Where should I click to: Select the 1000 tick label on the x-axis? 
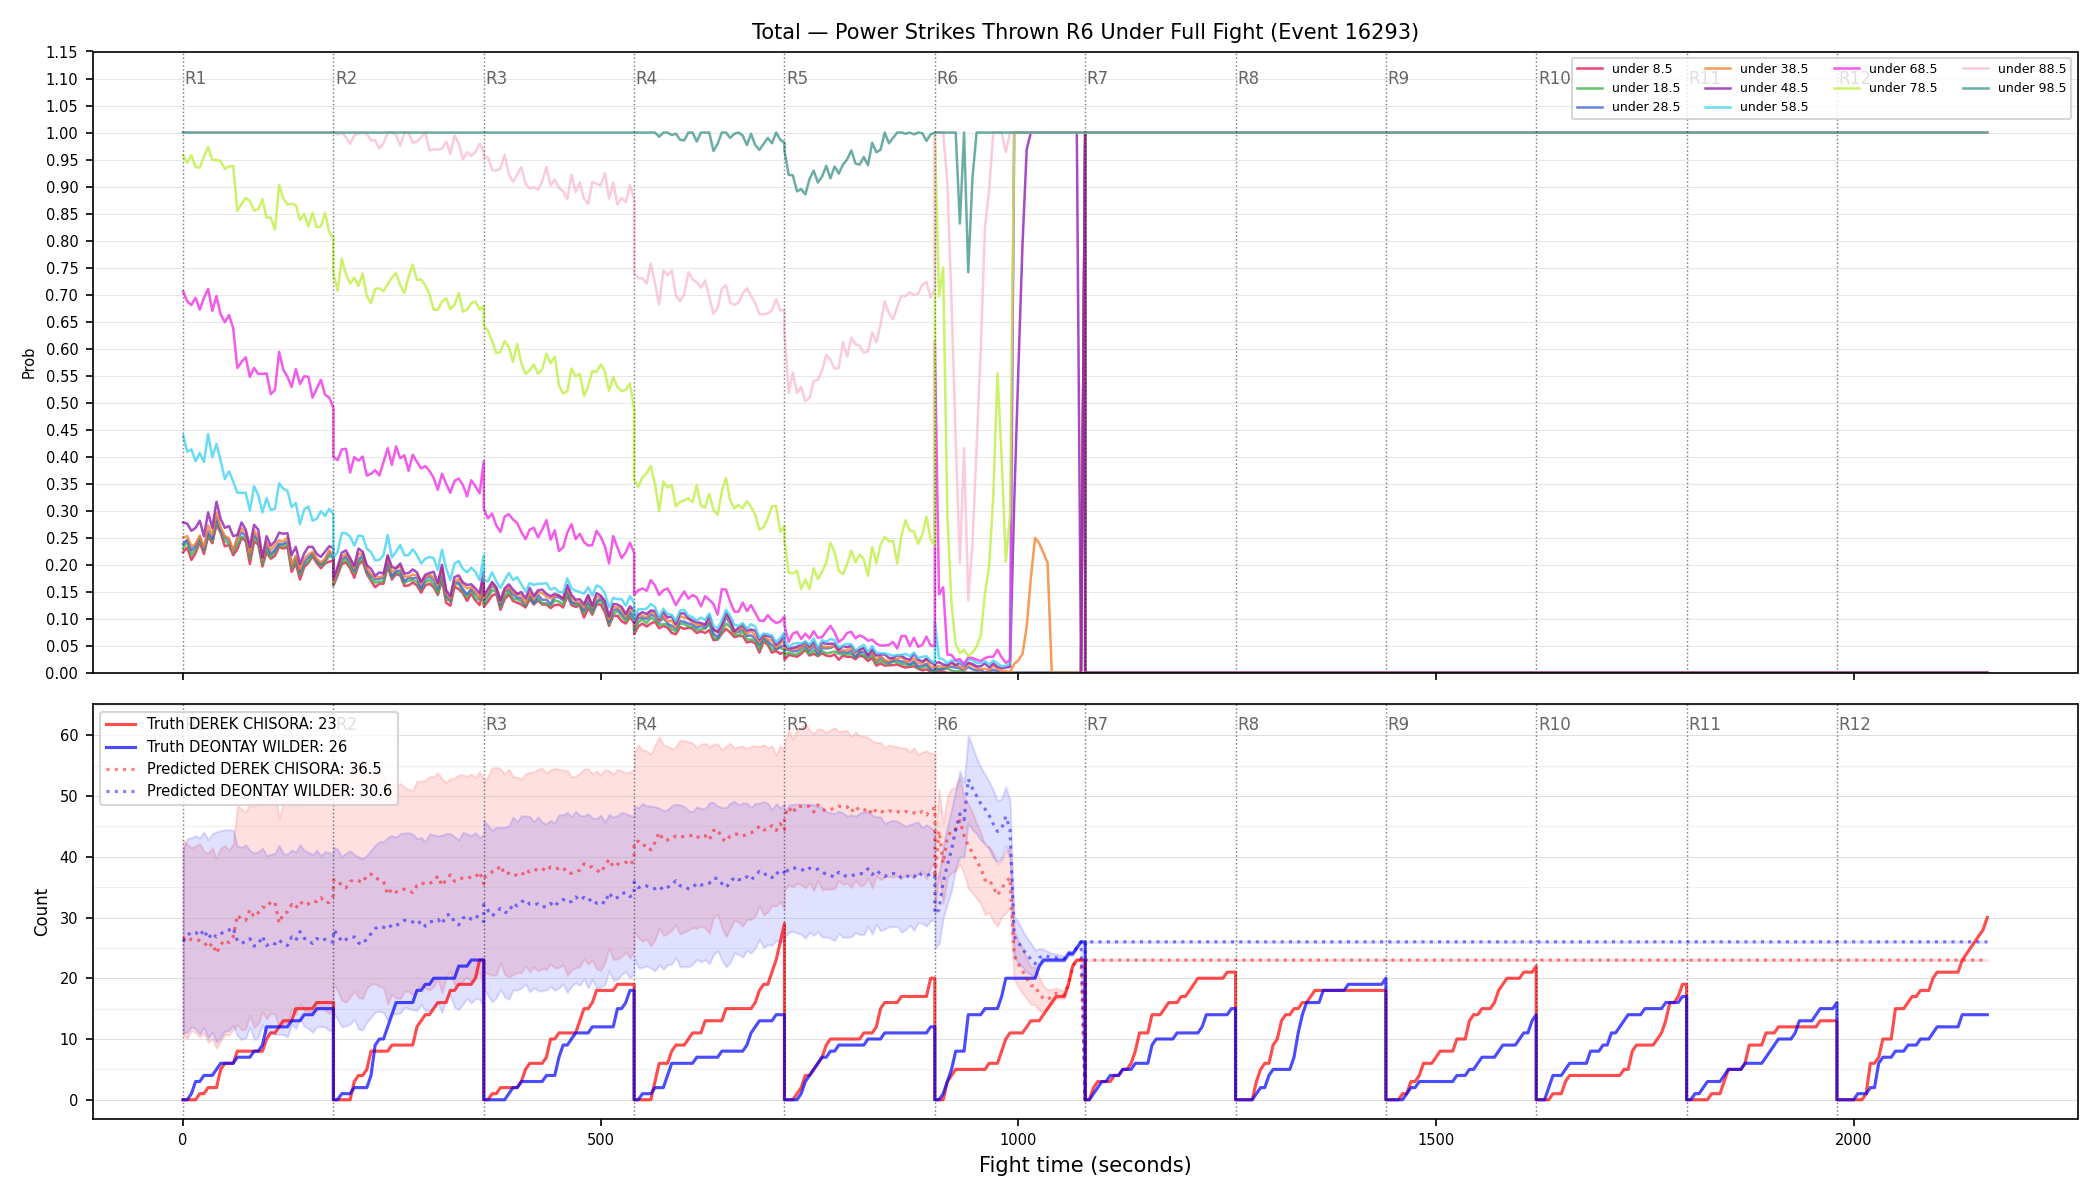pyautogui.click(x=1018, y=1140)
